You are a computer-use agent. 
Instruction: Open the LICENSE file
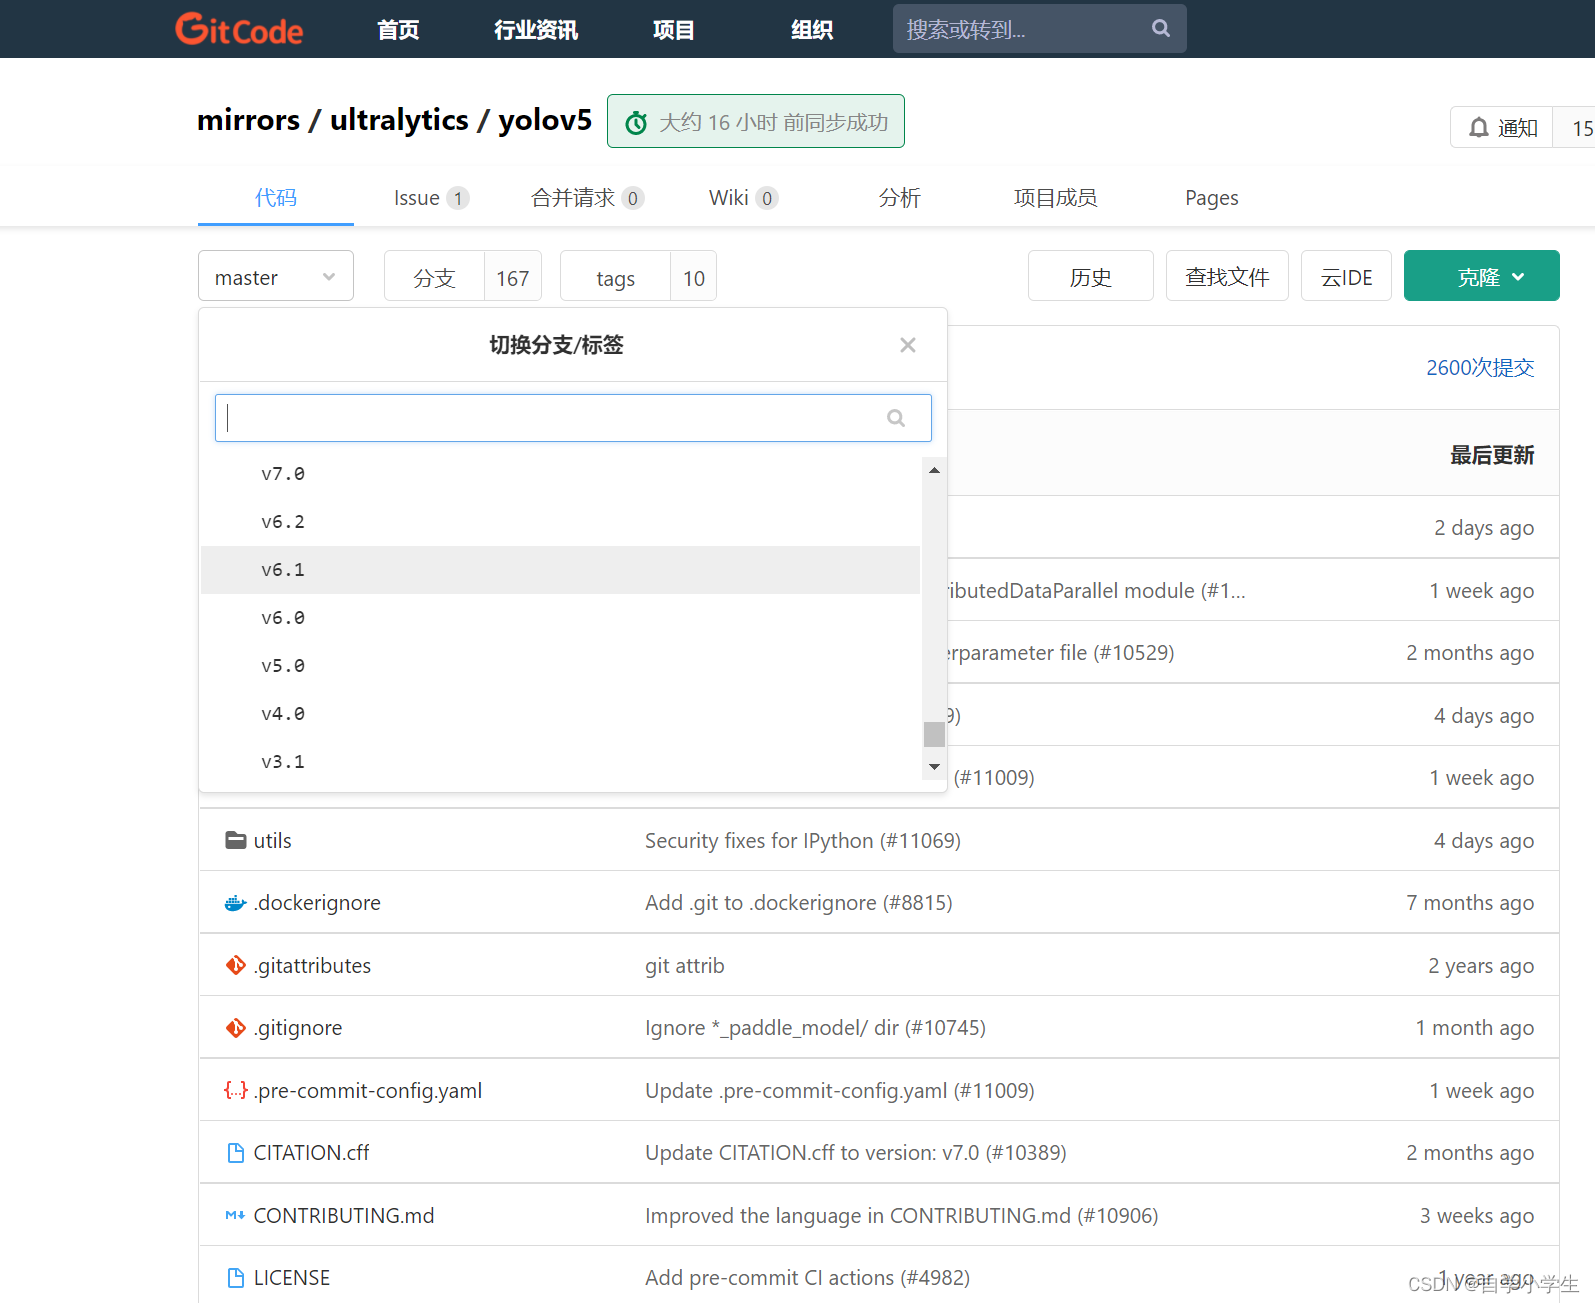tap(291, 1278)
